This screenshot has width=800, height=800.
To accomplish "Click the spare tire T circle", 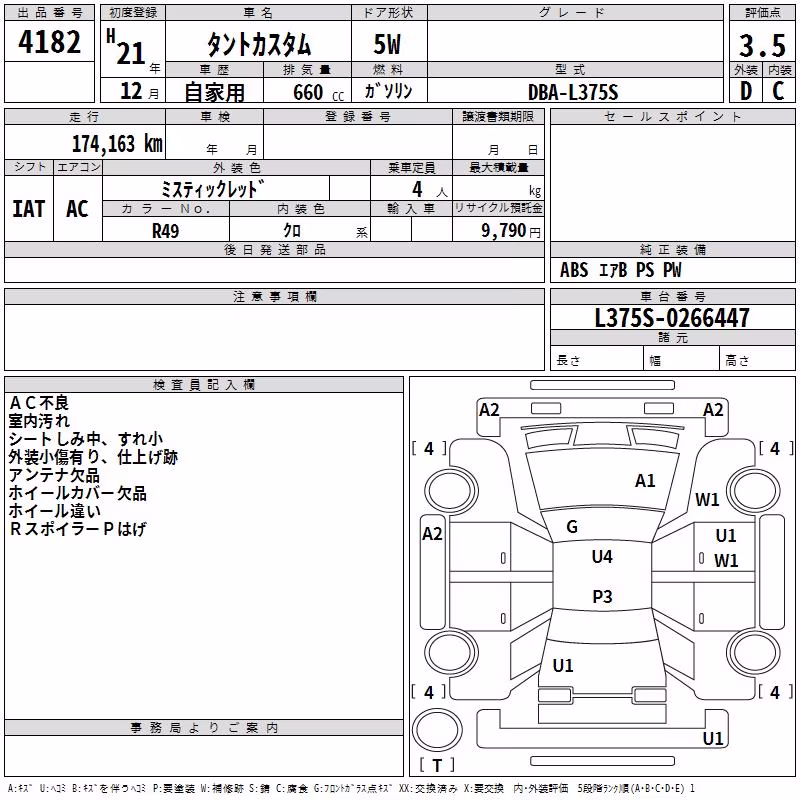I will [437, 730].
